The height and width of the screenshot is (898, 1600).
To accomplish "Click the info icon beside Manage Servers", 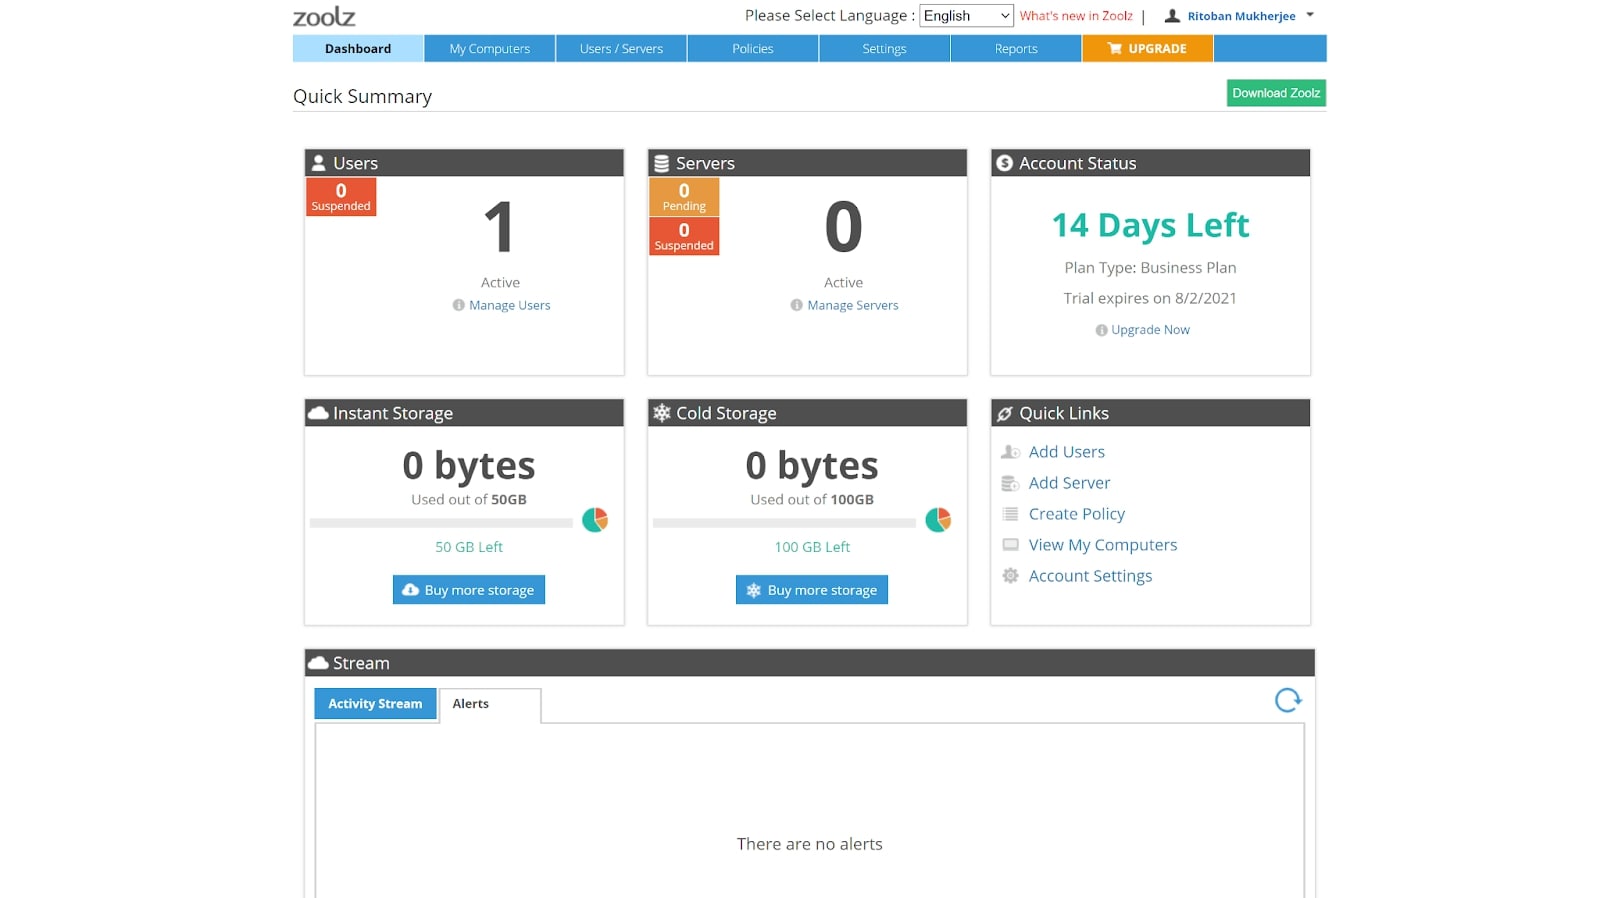I will pyautogui.click(x=796, y=305).
